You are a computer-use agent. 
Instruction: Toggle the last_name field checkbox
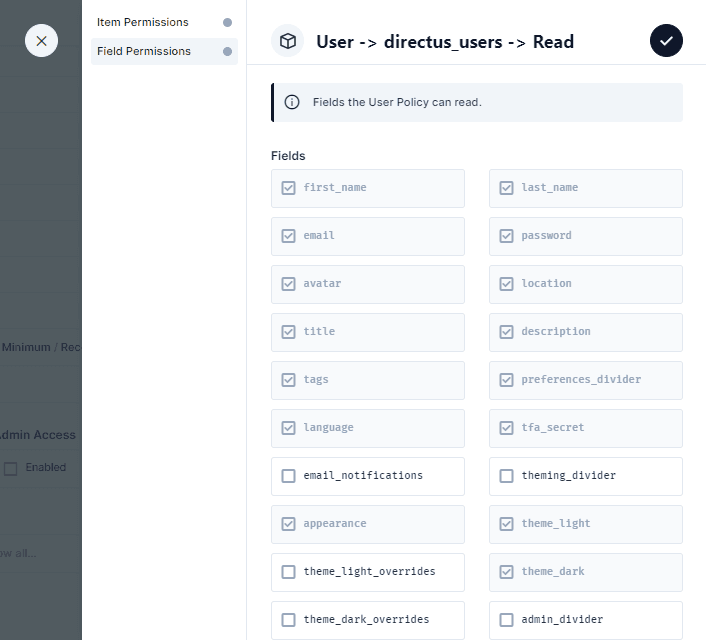coord(506,188)
